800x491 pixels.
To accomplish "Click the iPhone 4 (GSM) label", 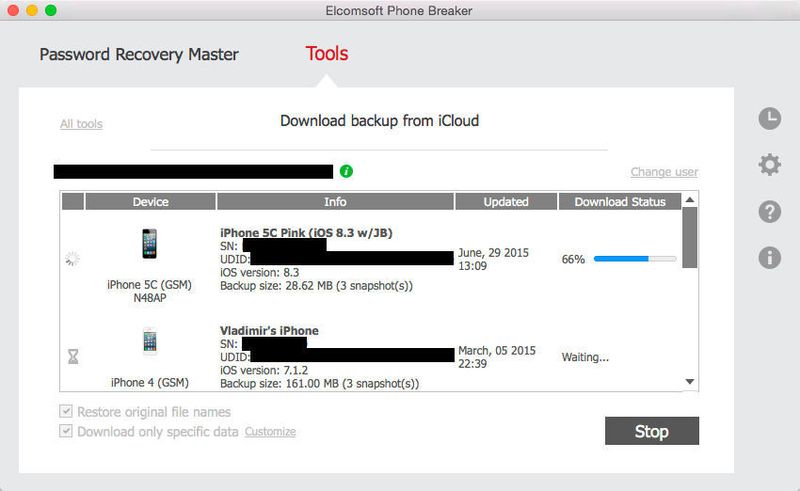I will click(x=149, y=382).
